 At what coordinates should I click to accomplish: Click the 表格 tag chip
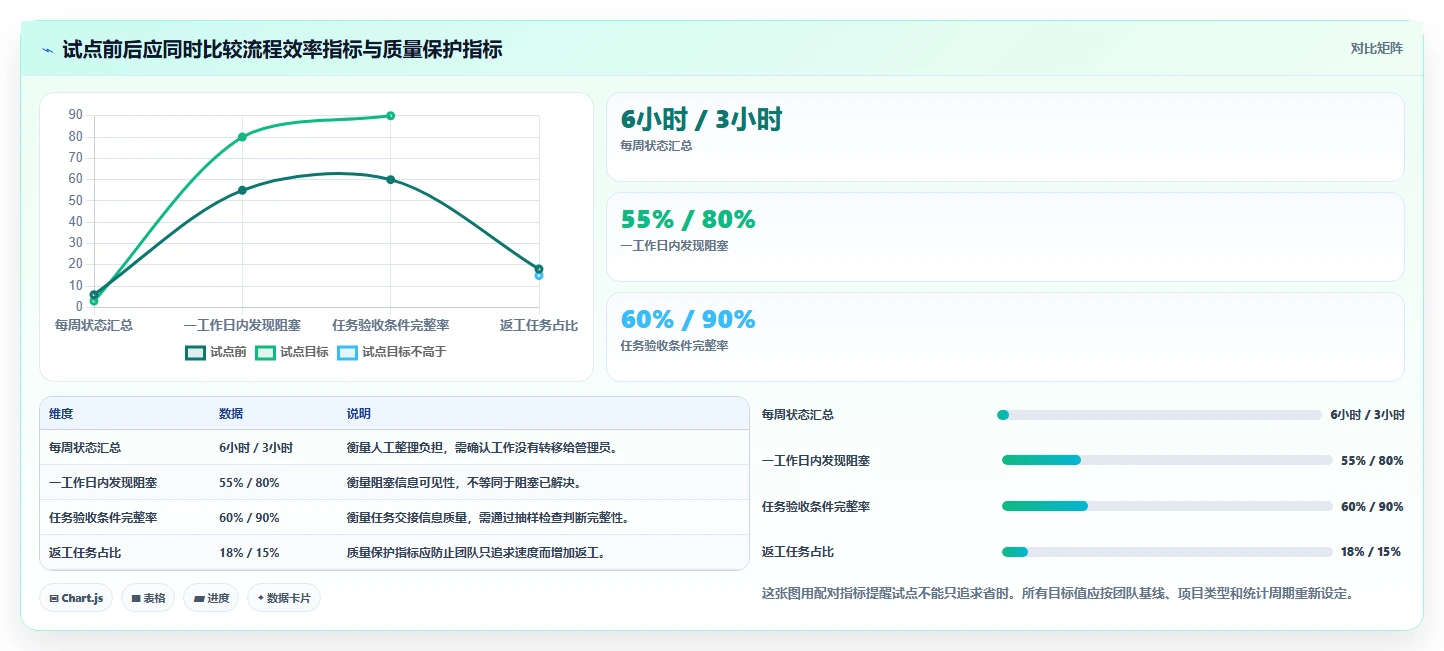click(x=149, y=598)
